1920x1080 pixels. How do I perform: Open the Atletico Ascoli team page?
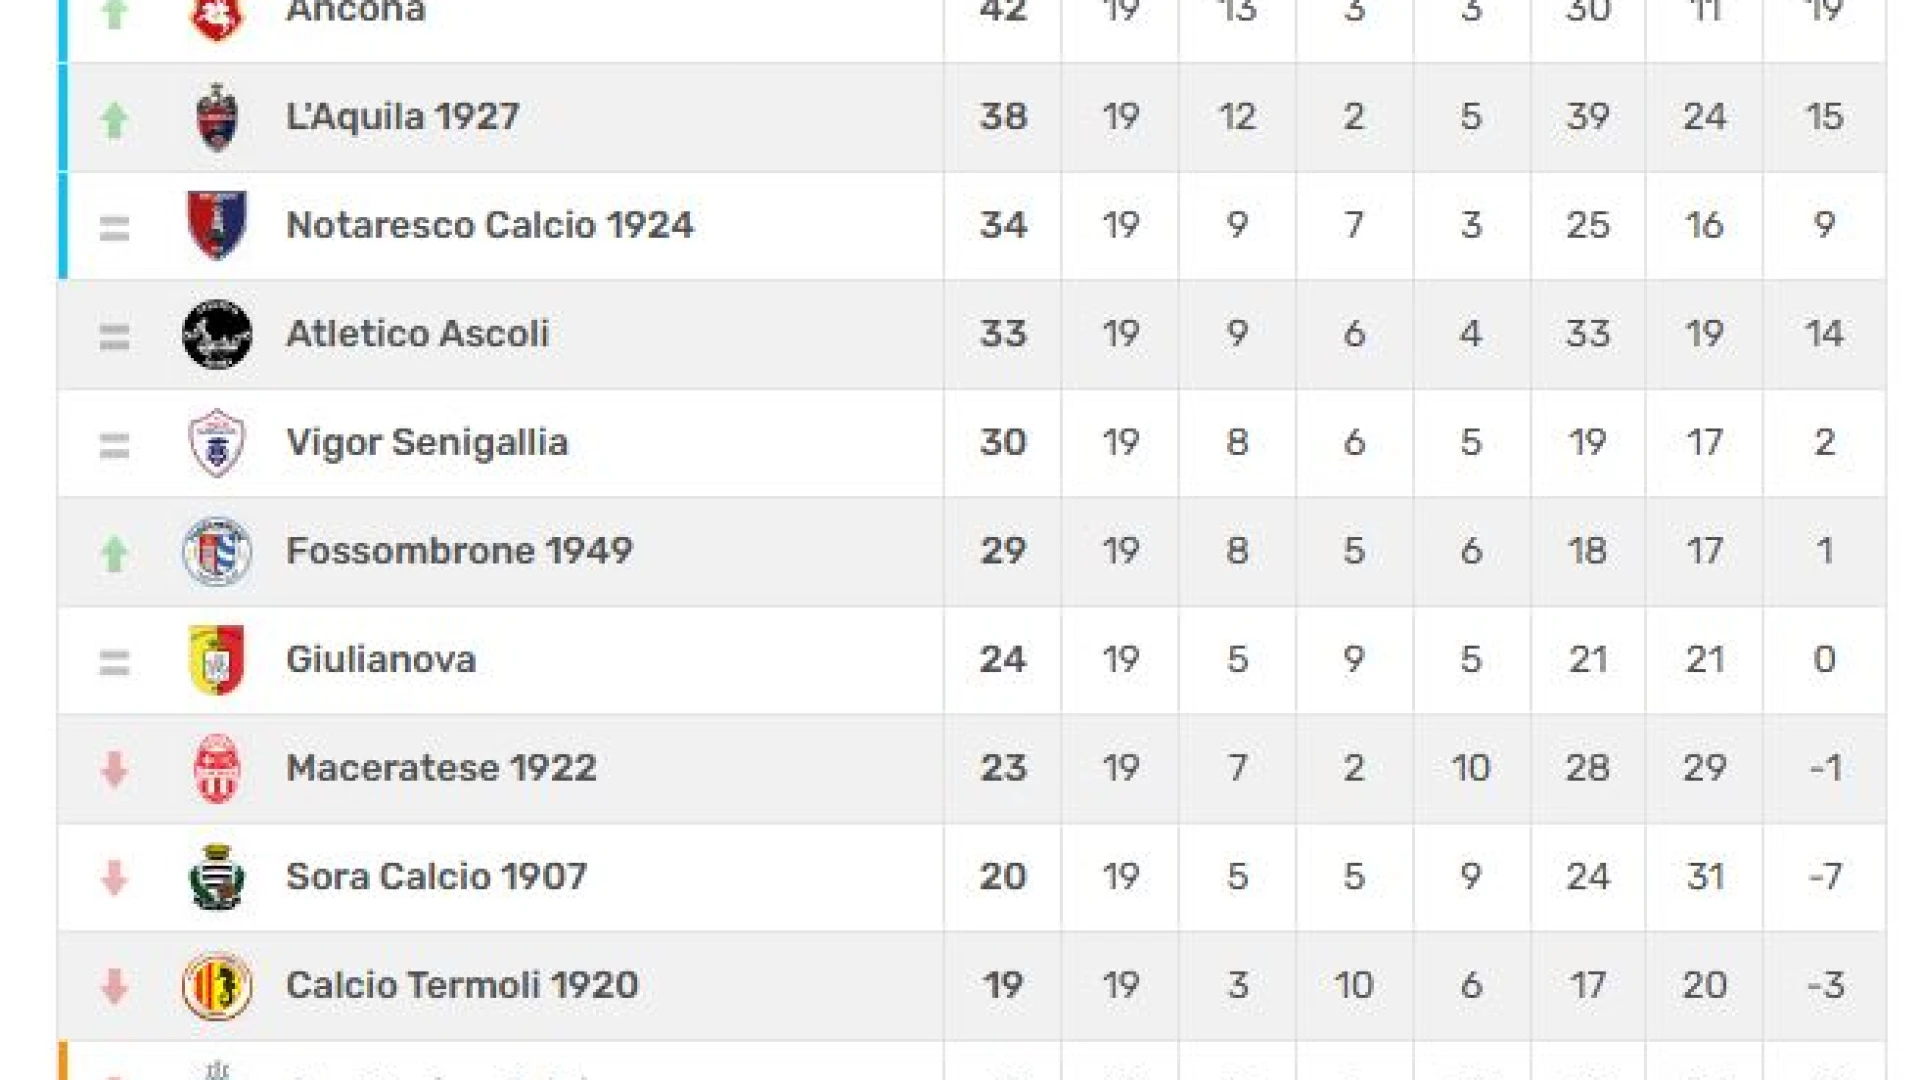tap(417, 334)
